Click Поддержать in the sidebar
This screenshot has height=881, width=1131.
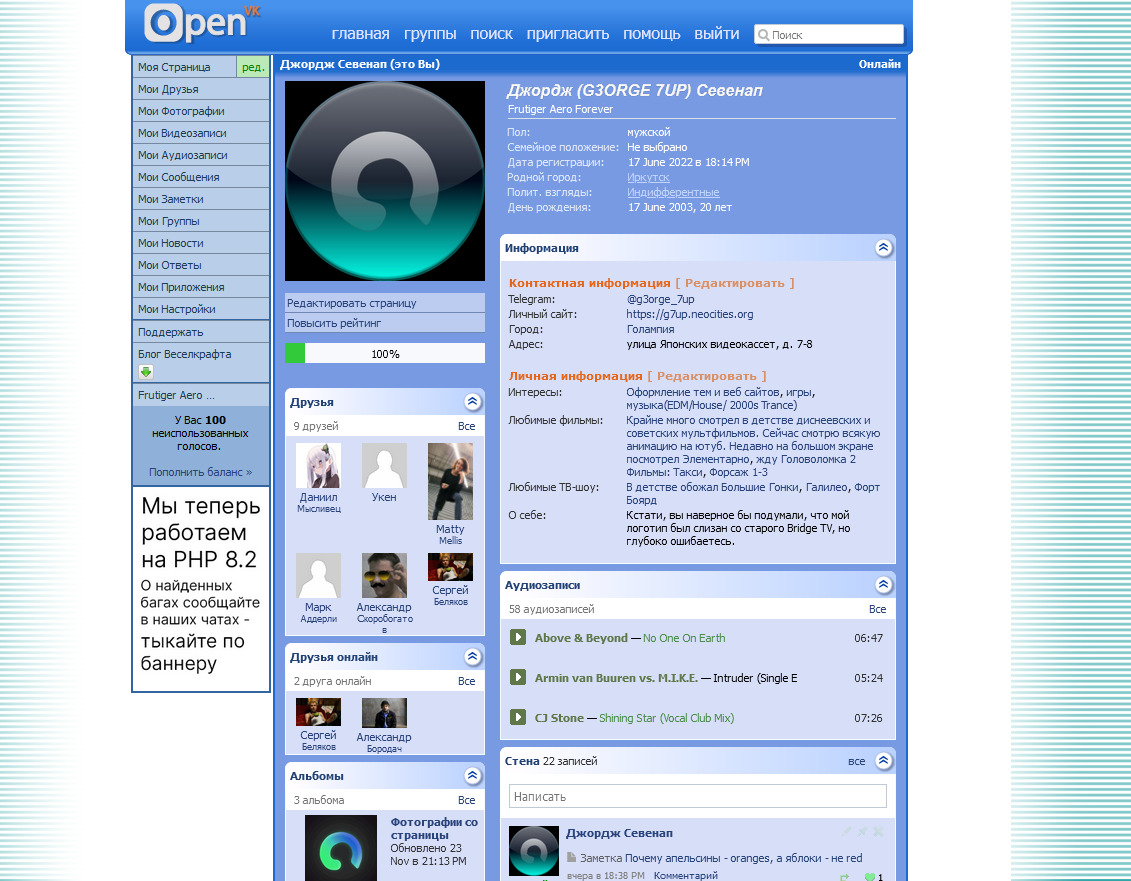[x=201, y=333]
